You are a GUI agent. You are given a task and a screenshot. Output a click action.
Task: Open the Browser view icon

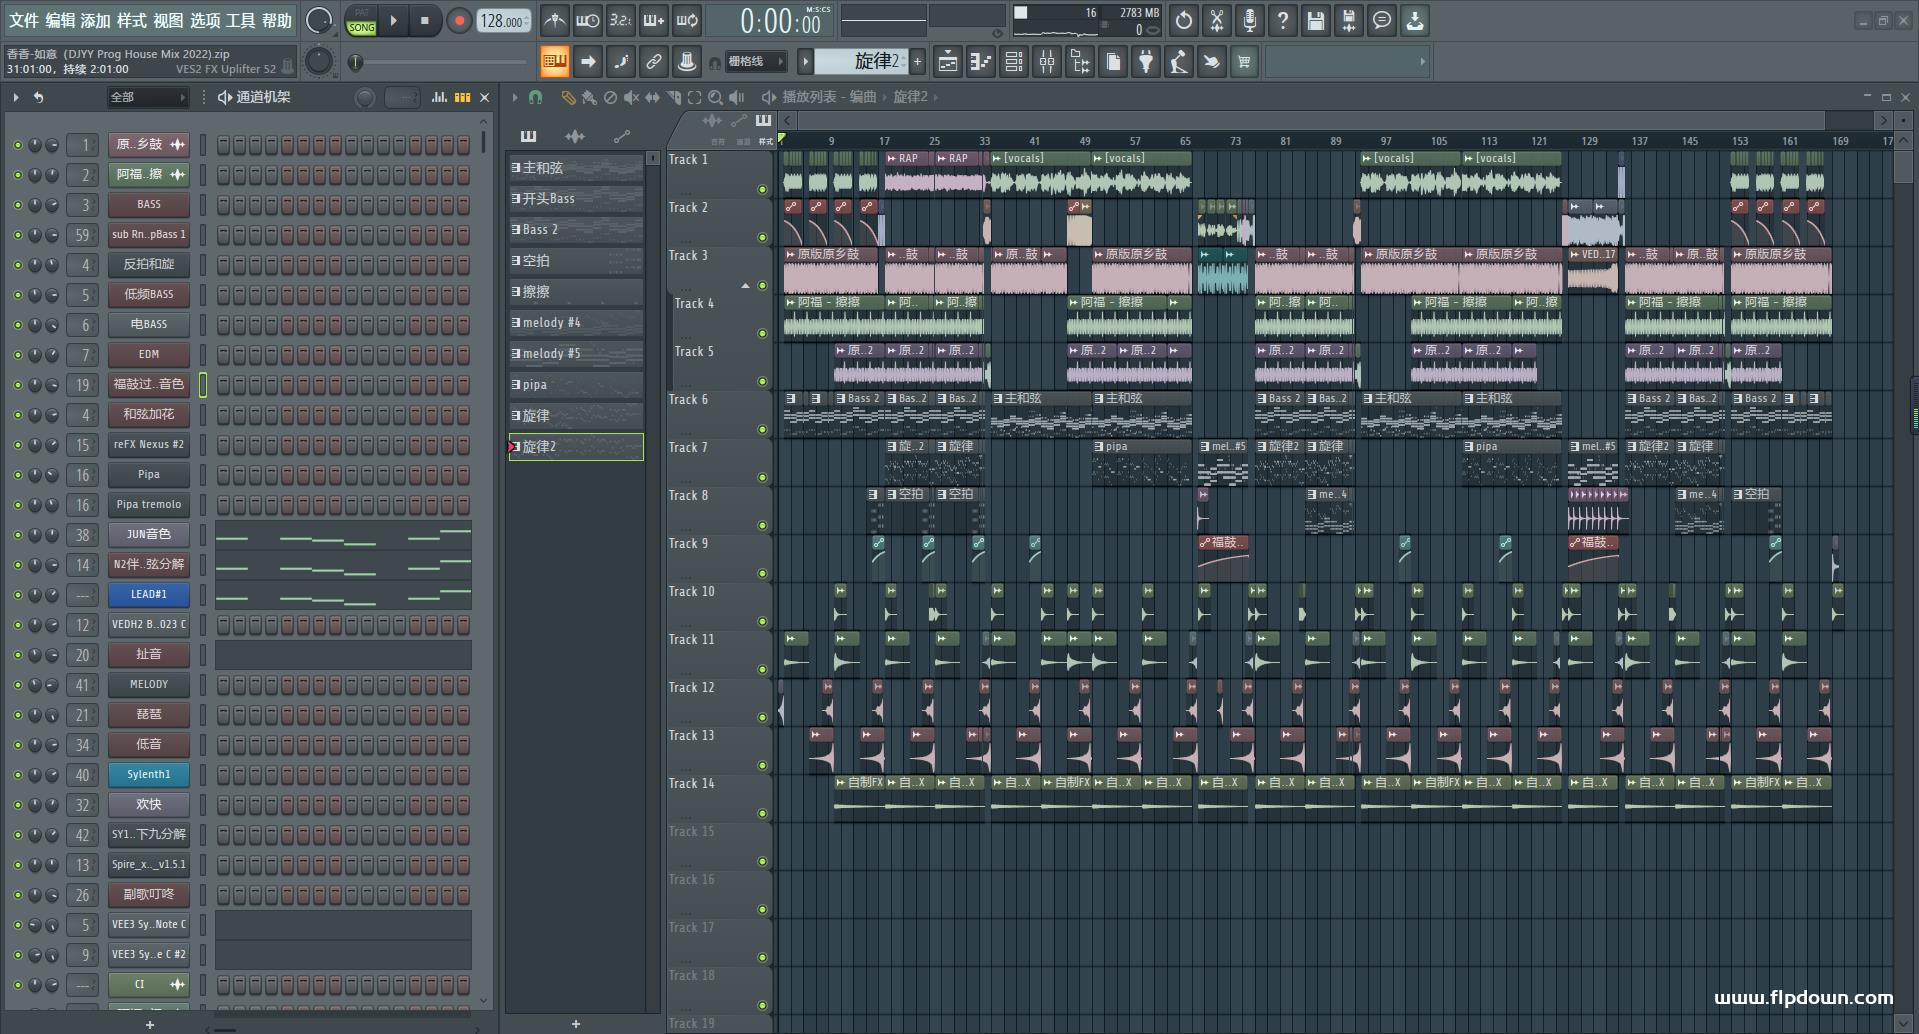click(x=1080, y=62)
